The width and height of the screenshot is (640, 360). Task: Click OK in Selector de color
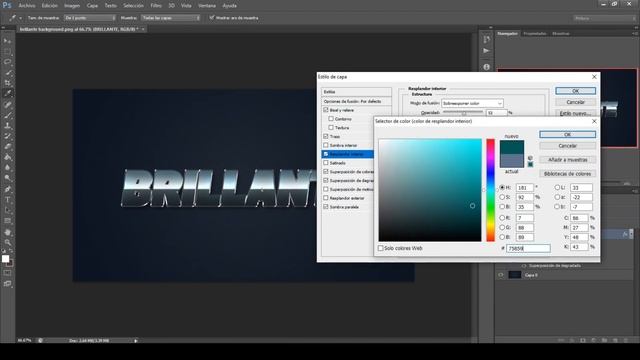pos(567,134)
